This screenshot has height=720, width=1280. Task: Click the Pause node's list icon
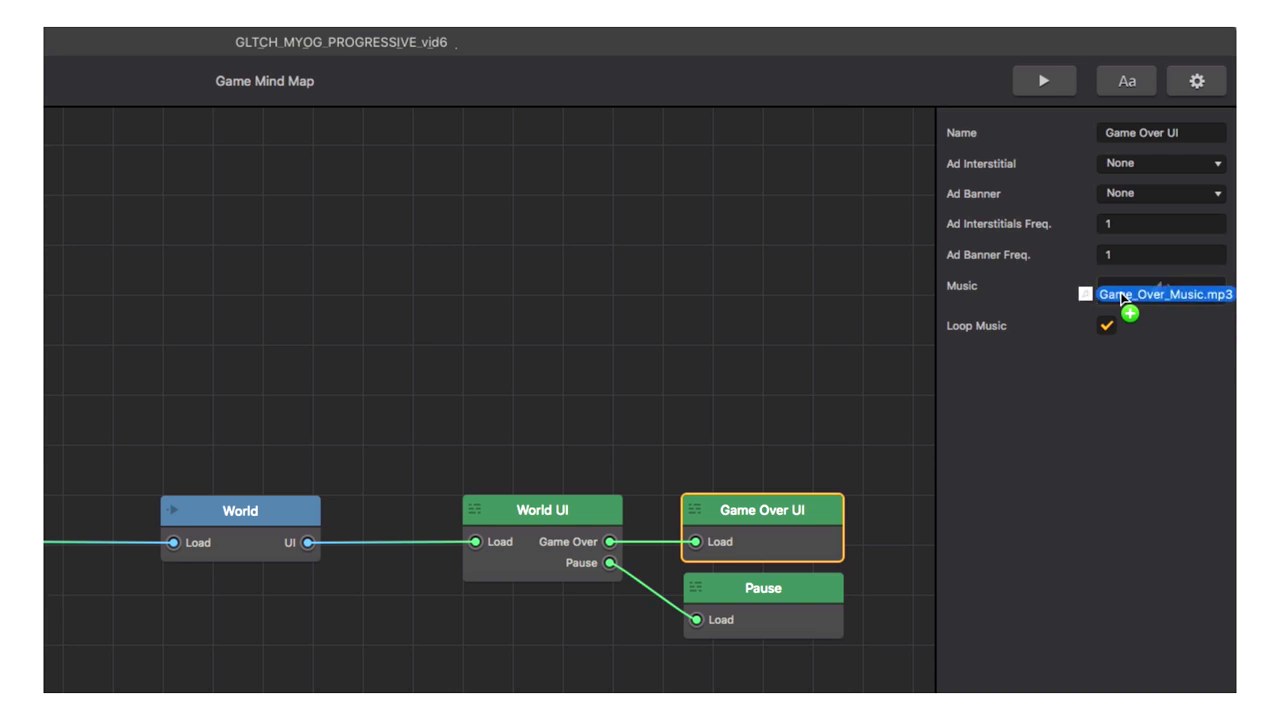[x=696, y=588]
